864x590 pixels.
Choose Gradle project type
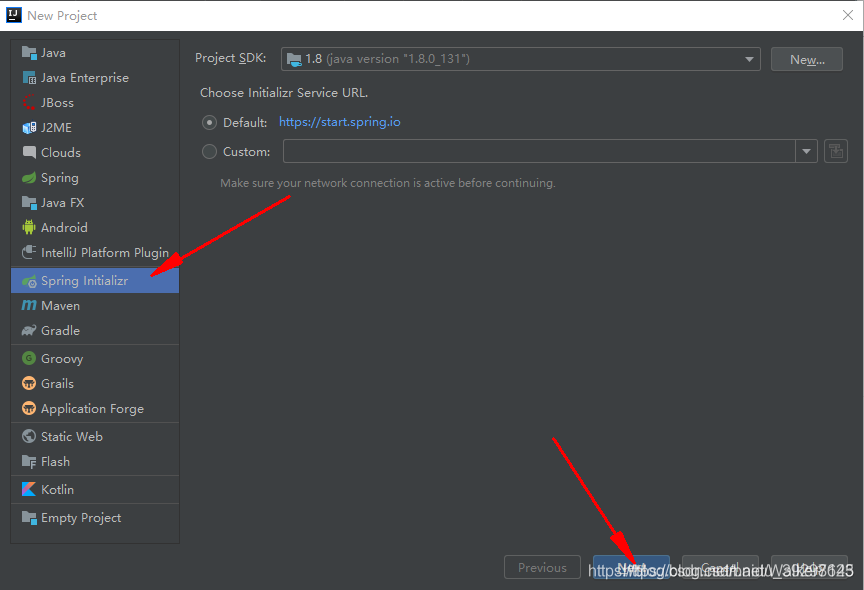(x=95, y=331)
